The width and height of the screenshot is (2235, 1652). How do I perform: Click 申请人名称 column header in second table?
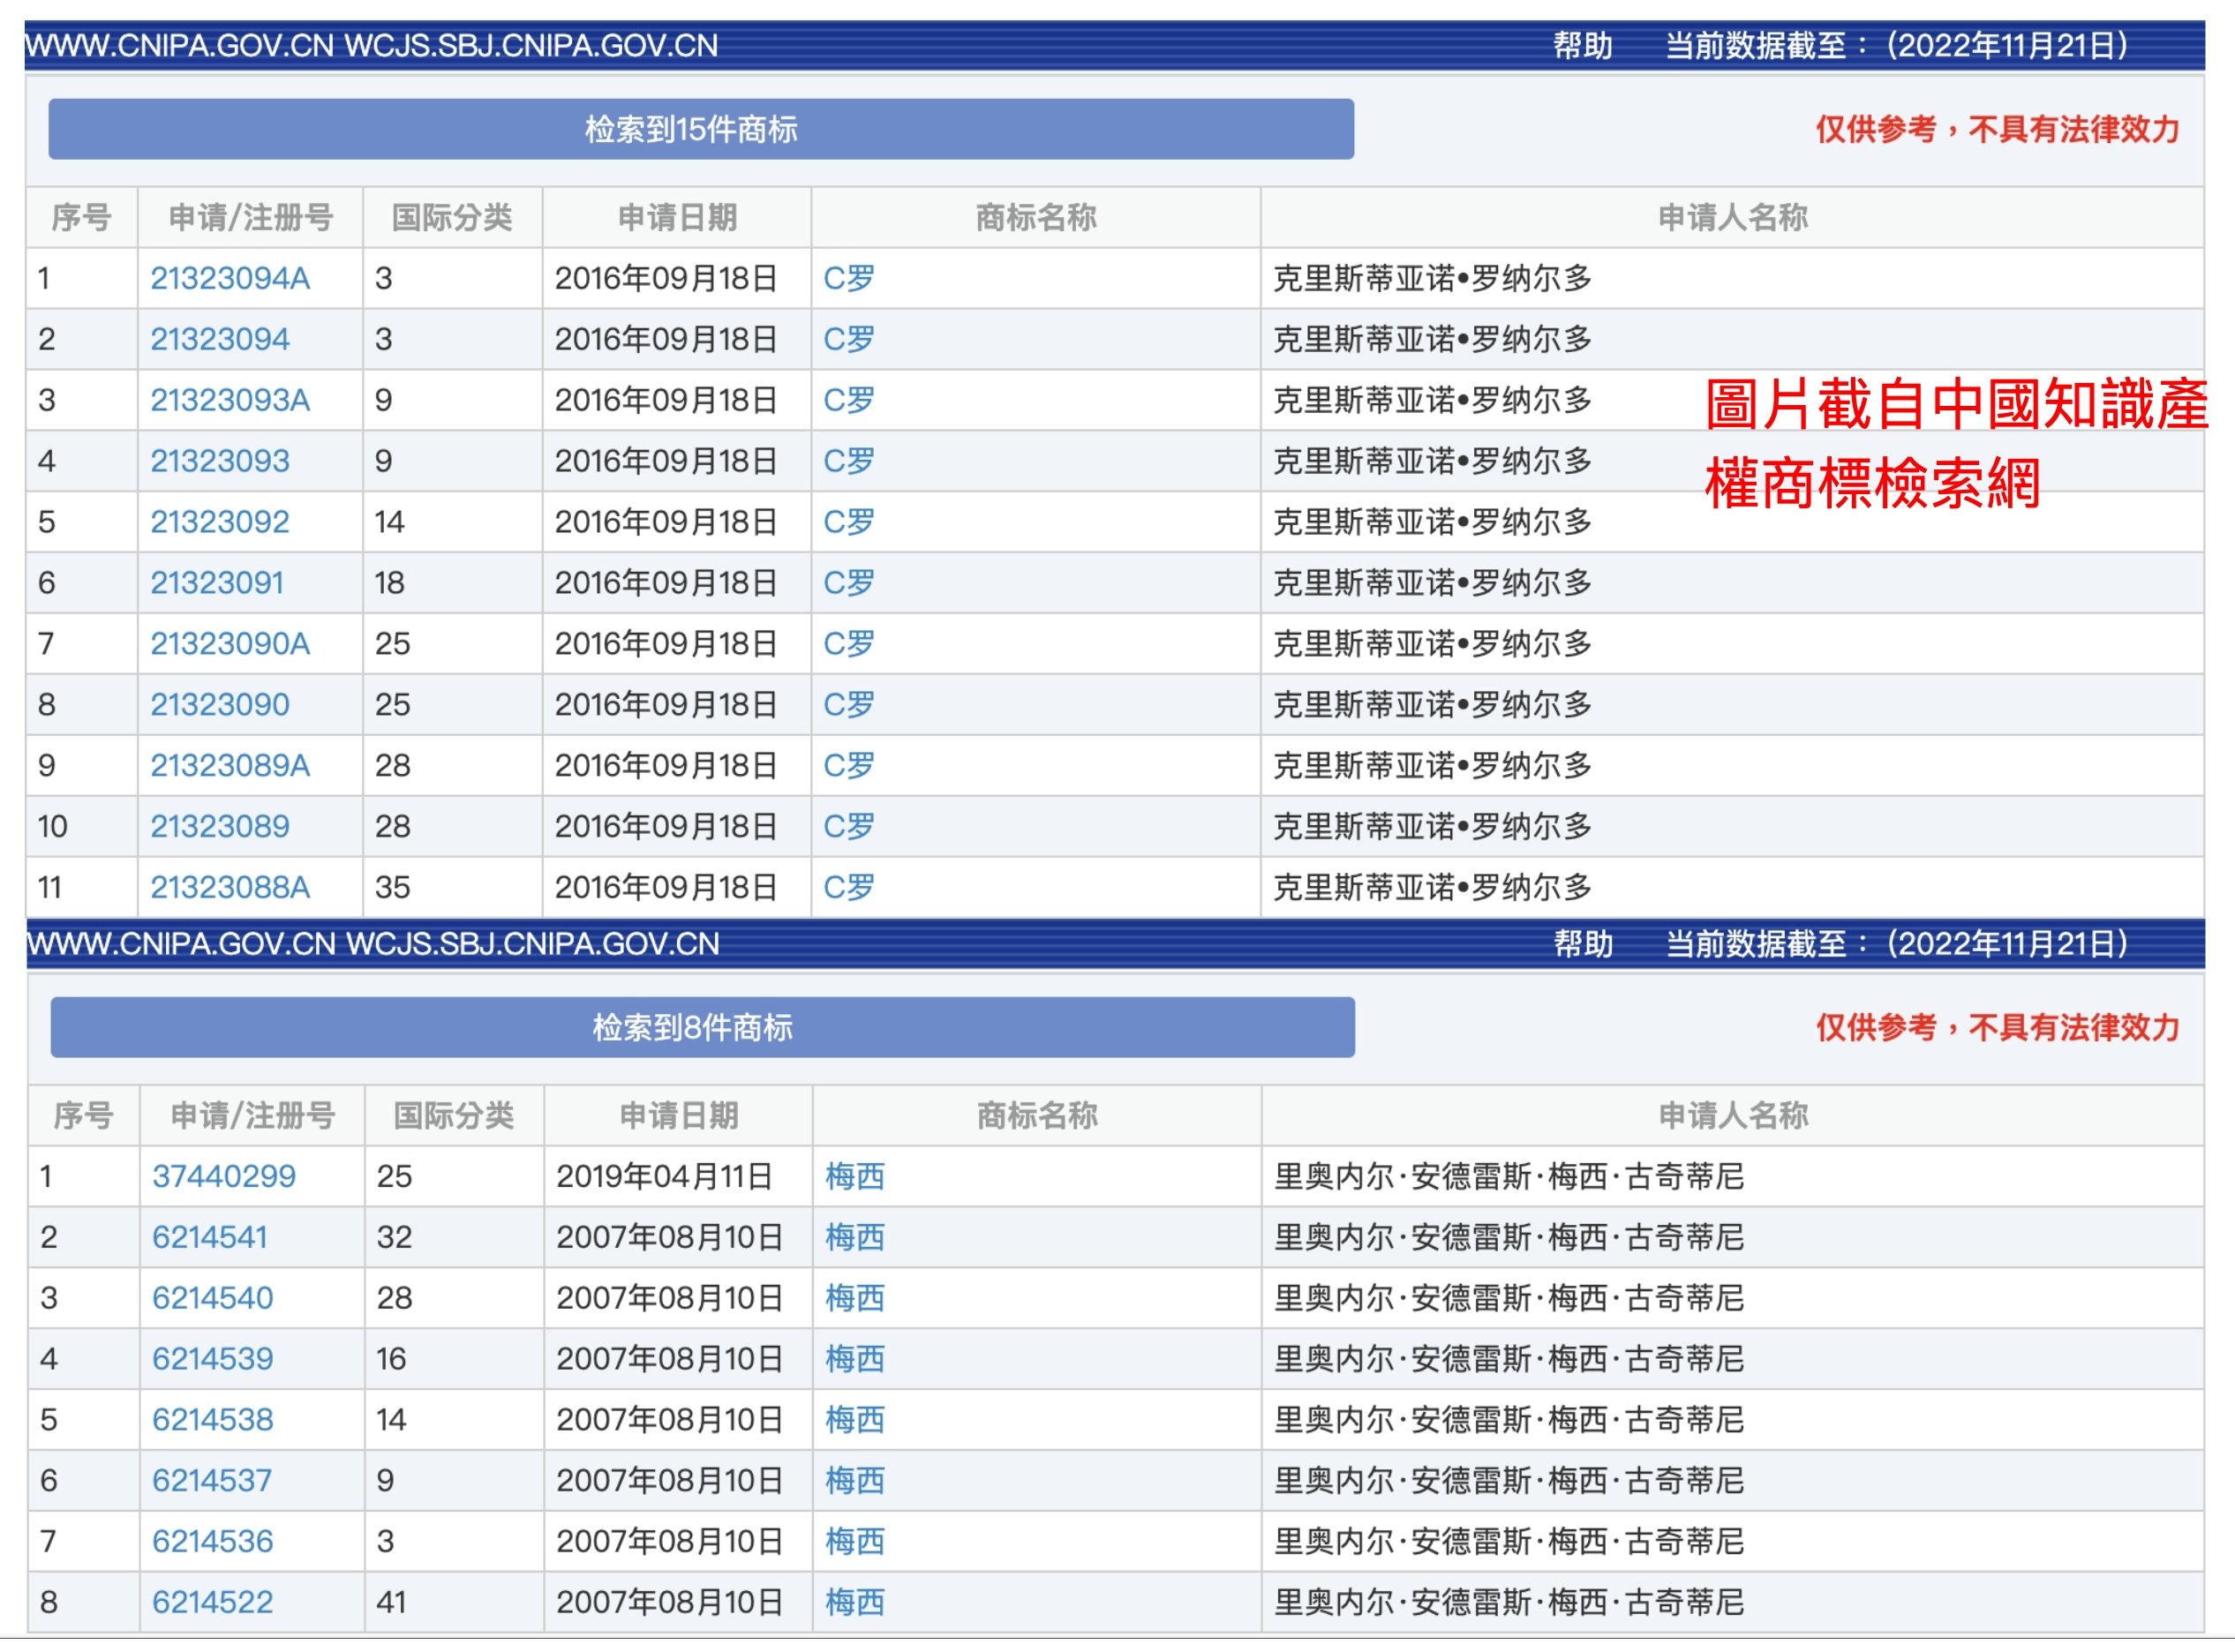pos(1733,1115)
